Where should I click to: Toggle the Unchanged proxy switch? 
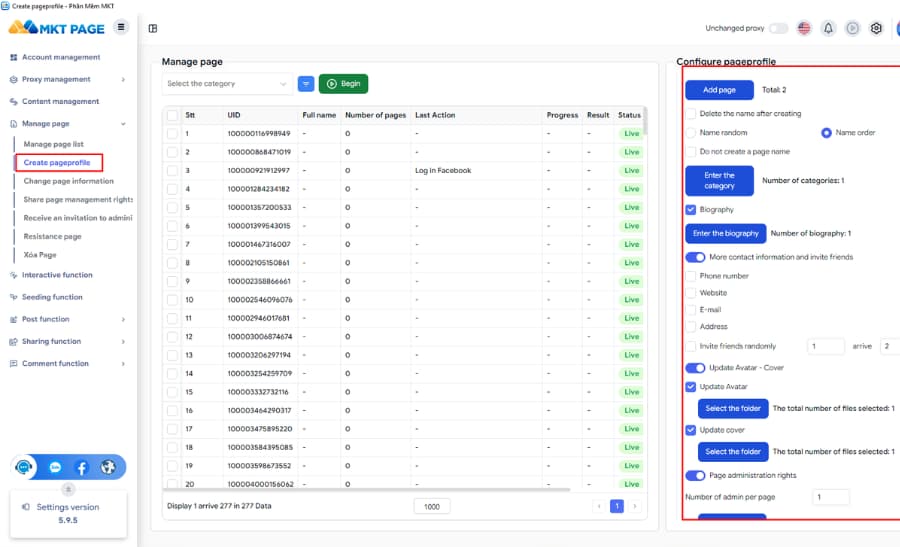pos(778,28)
